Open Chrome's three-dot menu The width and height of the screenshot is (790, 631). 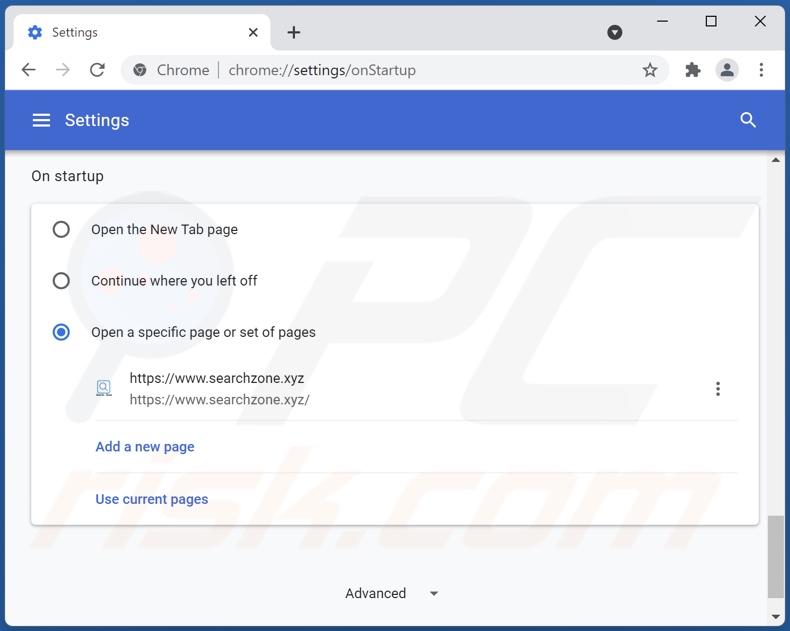(761, 70)
